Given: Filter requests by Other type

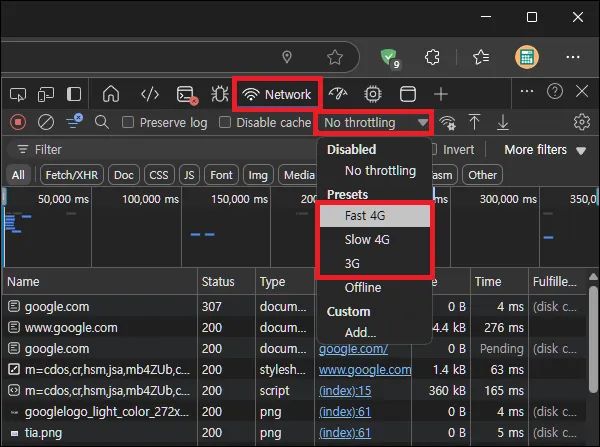Looking at the screenshot, I should (x=482, y=175).
